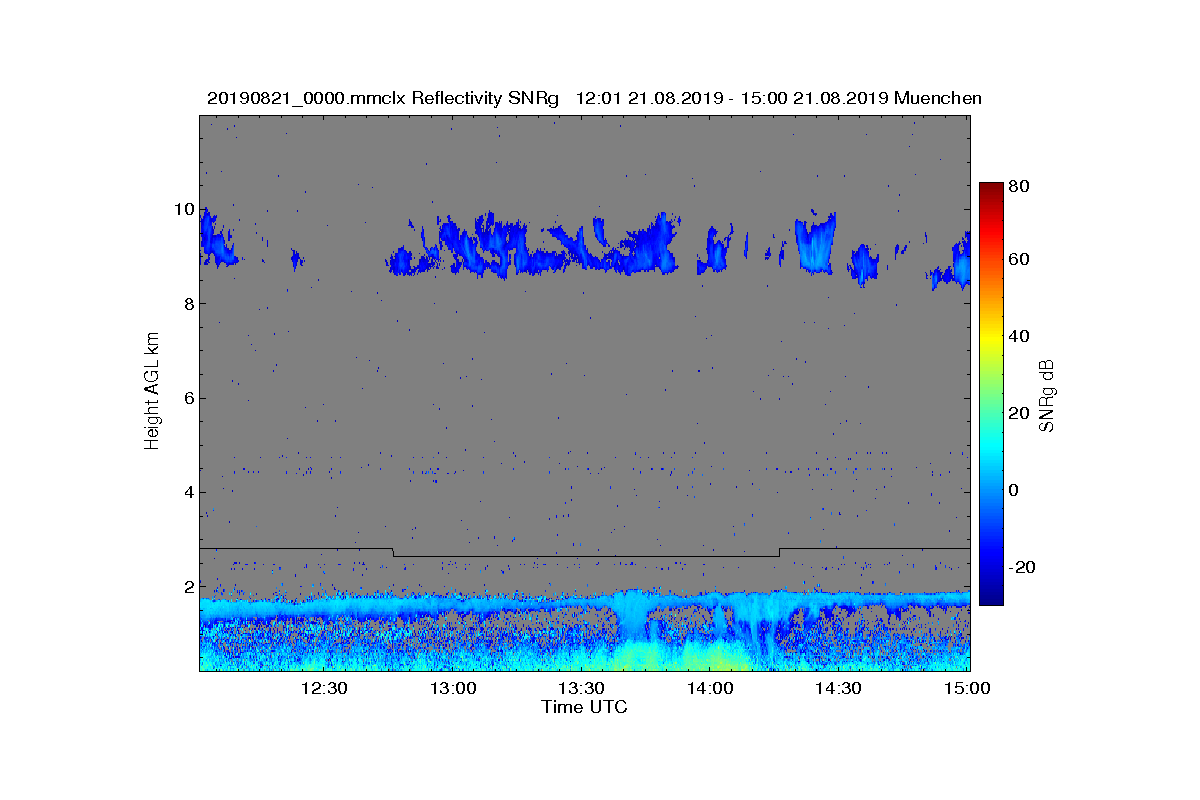Screen dimensions: 1200x800
Task: Click the dark blue bottom of colorbar
Action: click(x=991, y=596)
